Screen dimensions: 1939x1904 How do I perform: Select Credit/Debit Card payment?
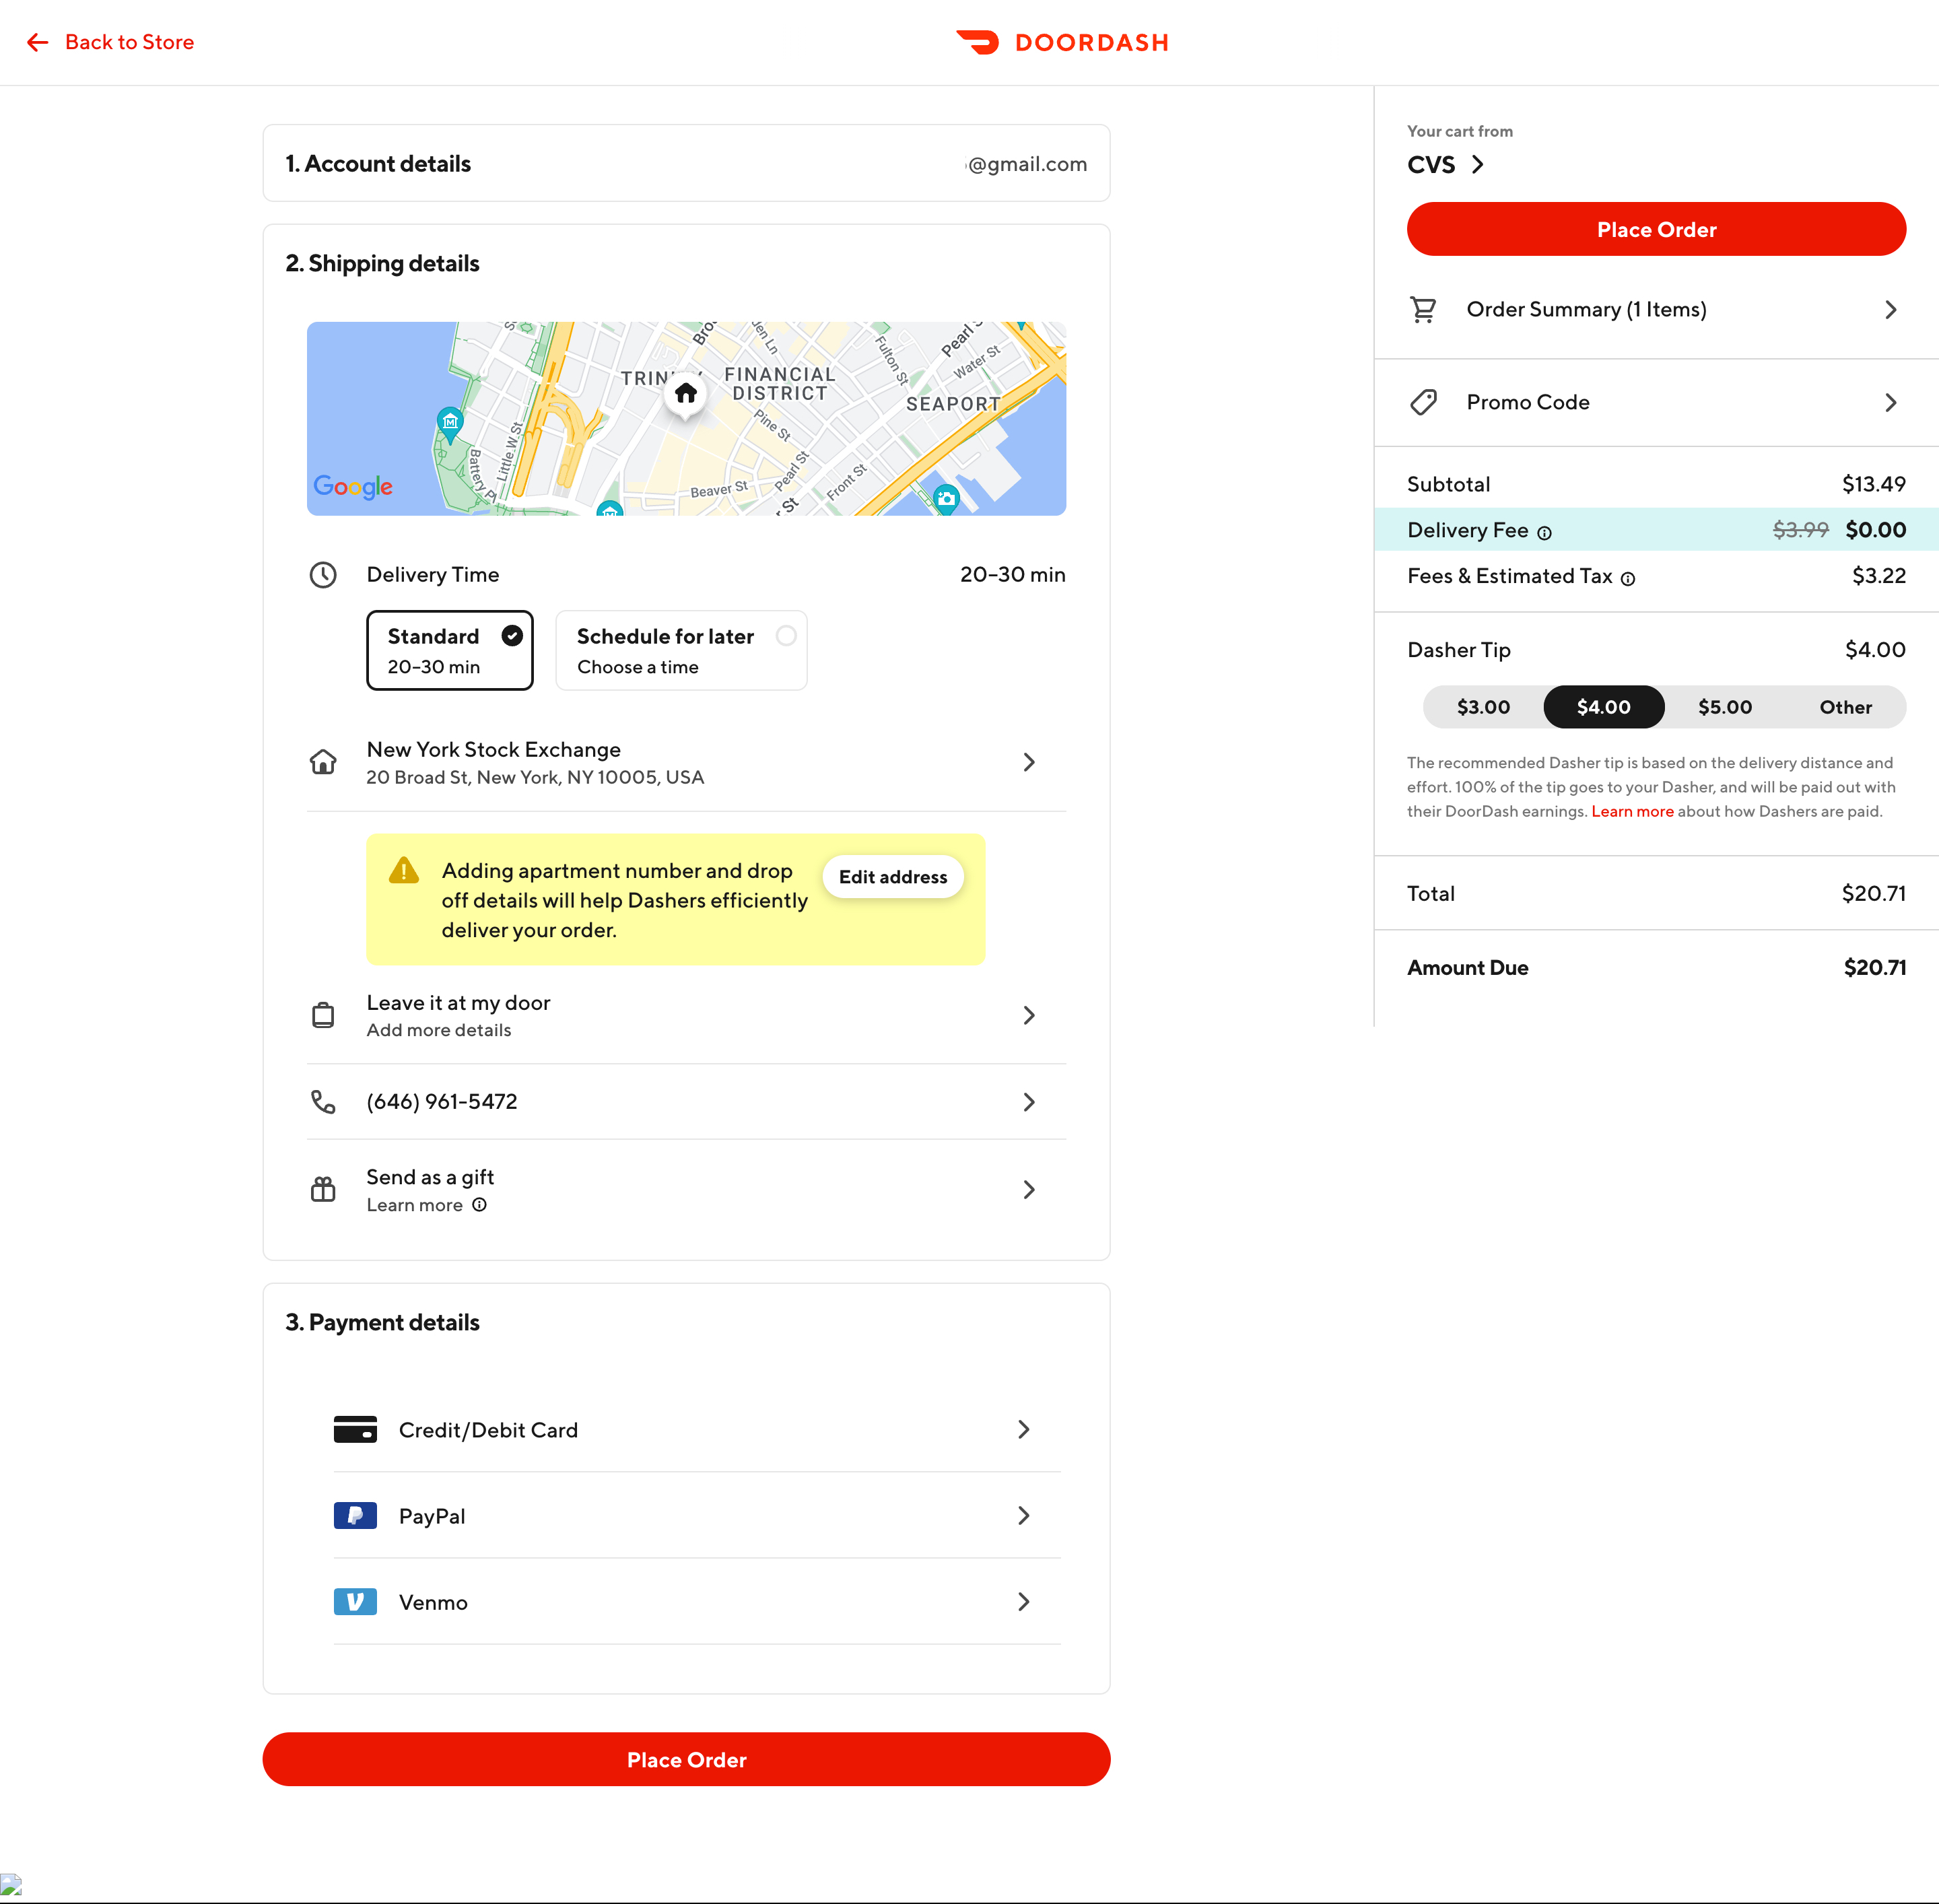tap(697, 1429)
